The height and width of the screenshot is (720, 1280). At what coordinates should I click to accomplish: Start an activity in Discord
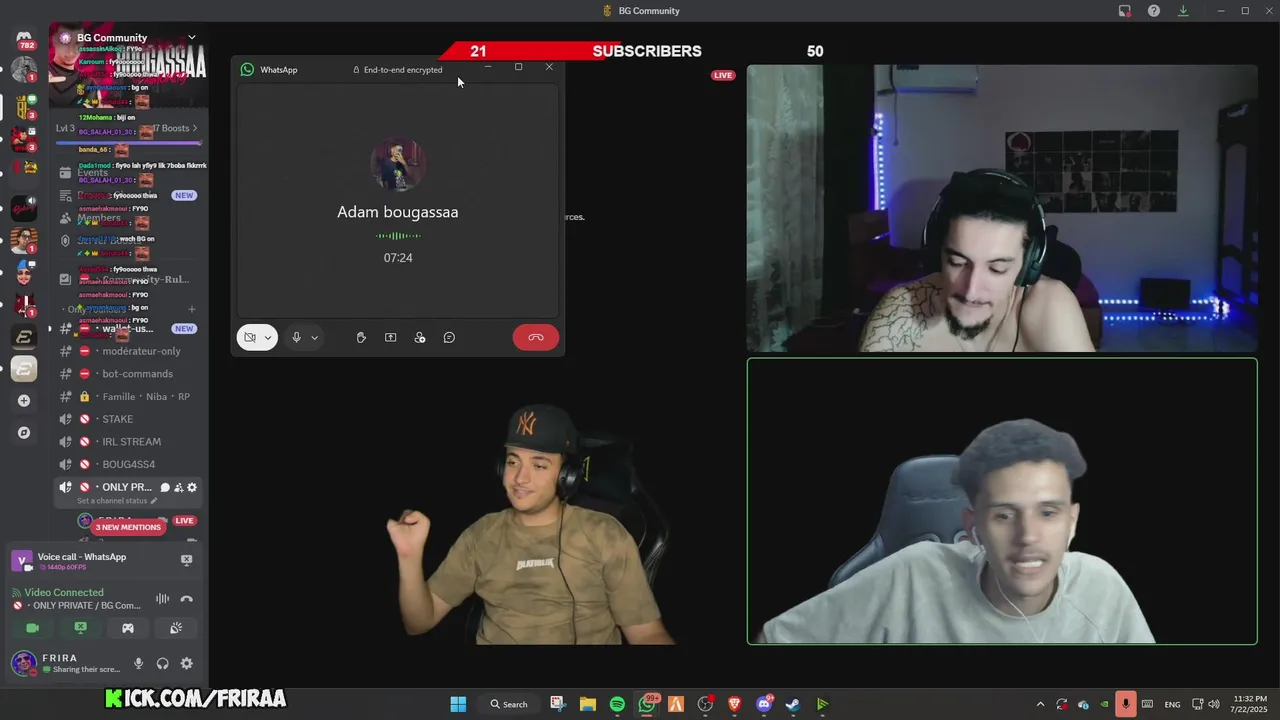128,628
